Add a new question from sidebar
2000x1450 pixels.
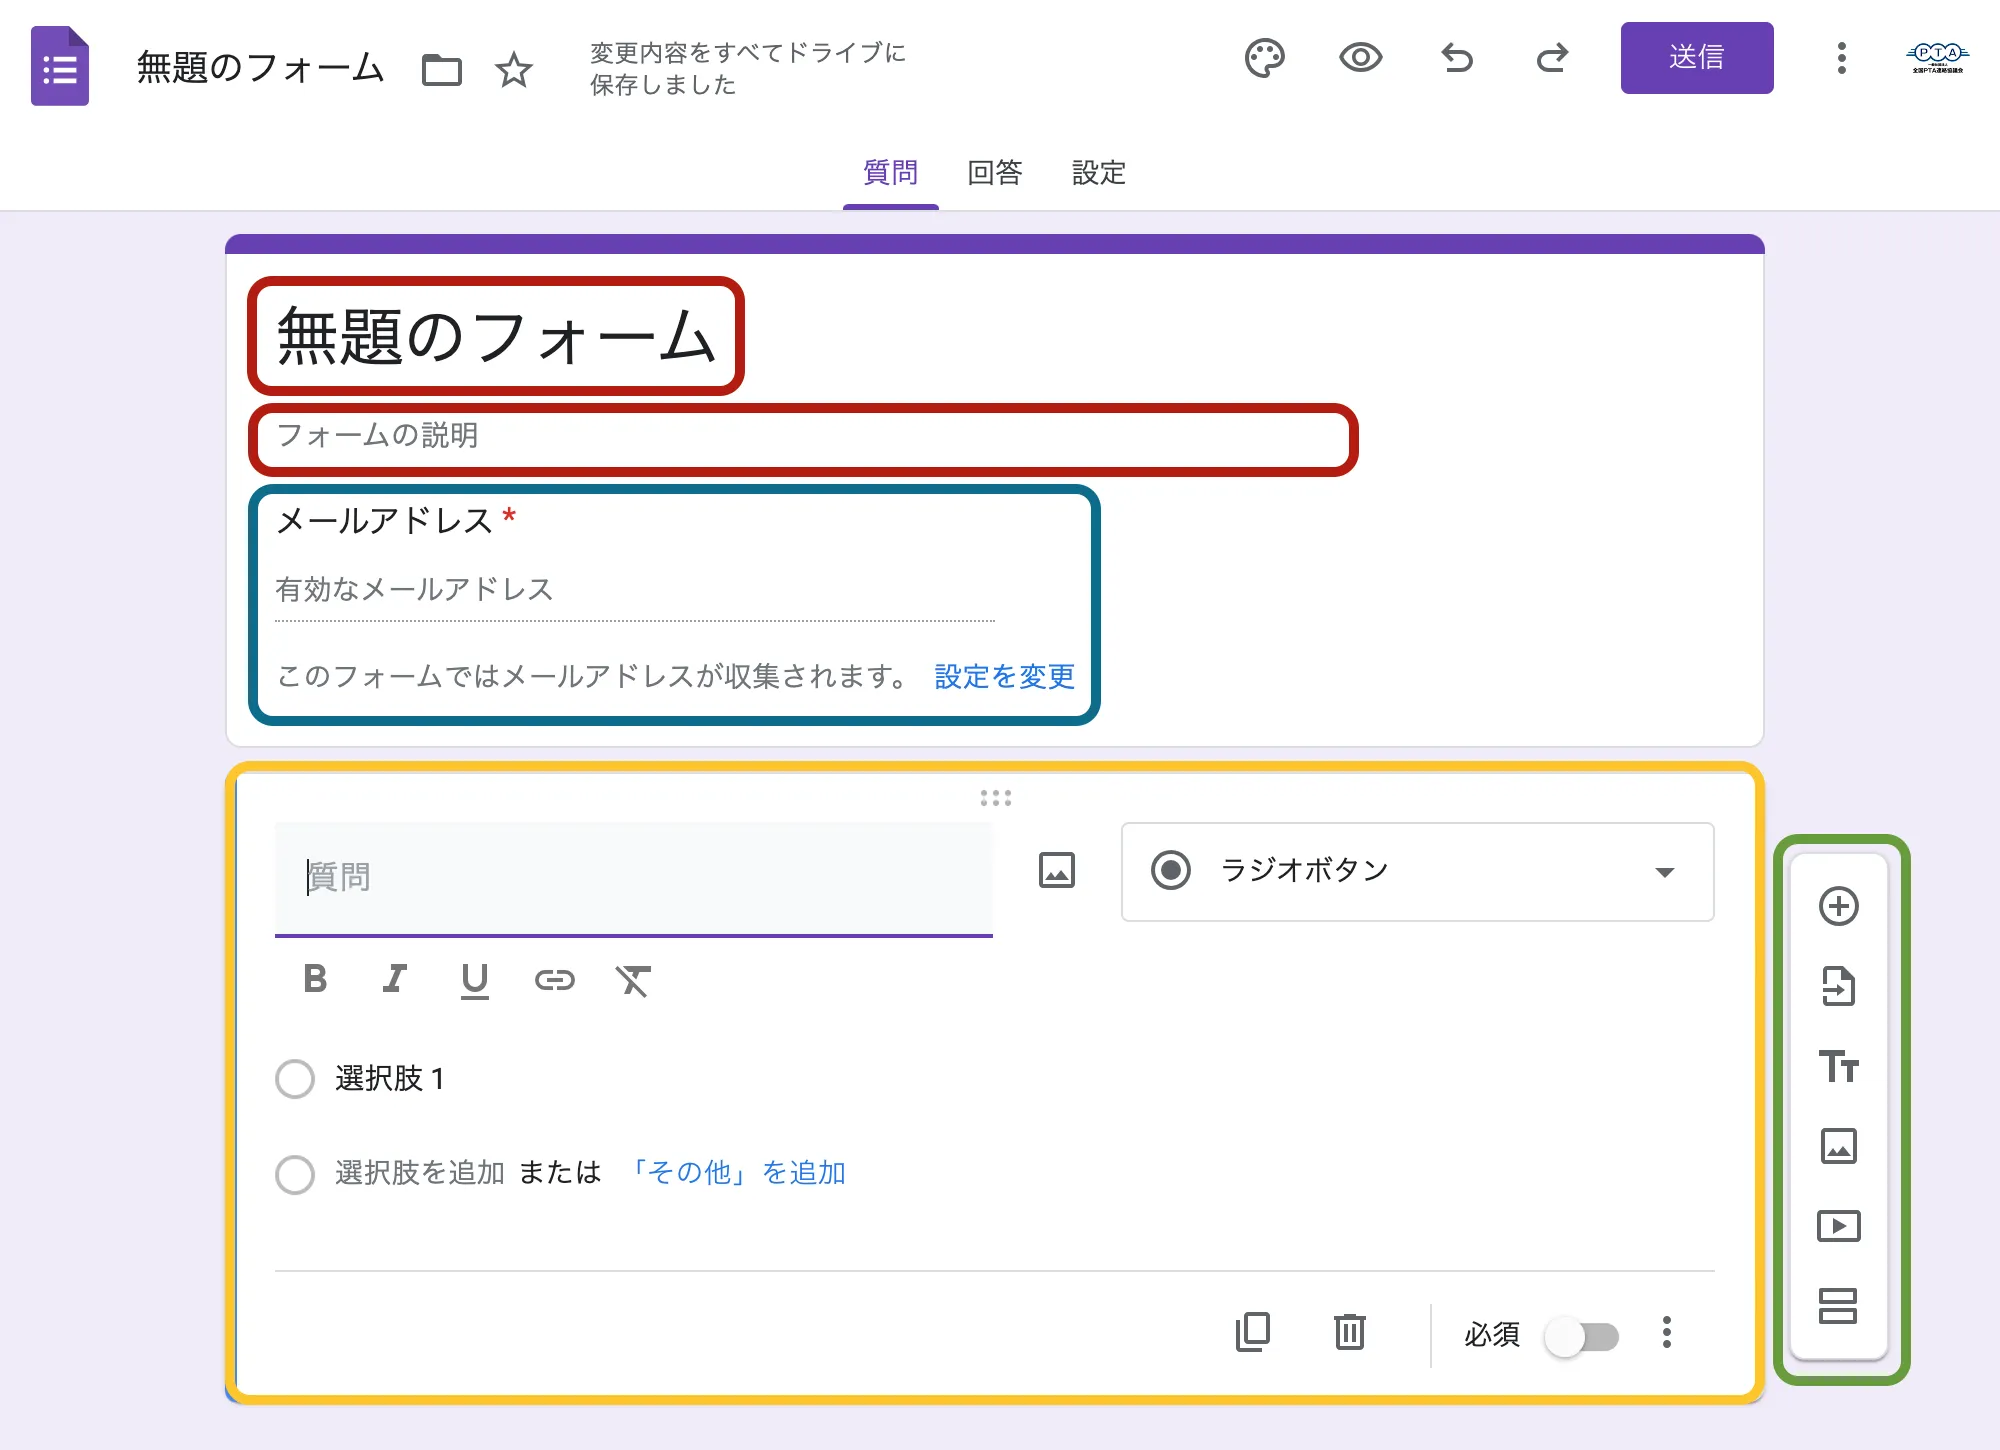coord(1838,906)
